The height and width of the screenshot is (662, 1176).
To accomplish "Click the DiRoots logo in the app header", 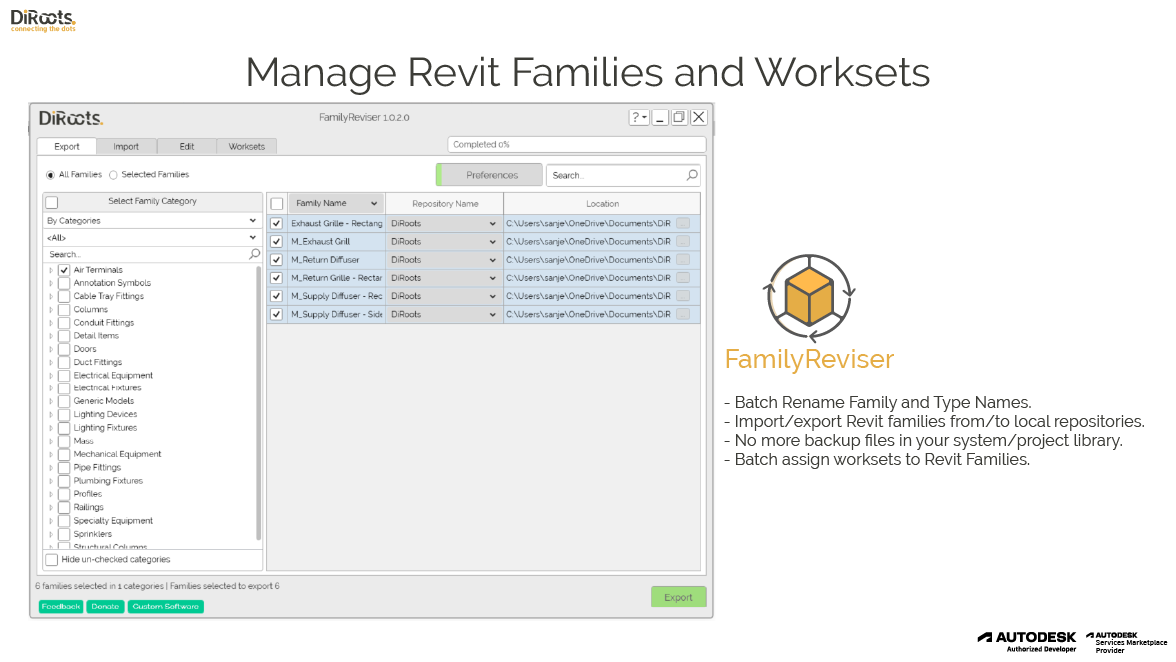I will coord(70,118).
